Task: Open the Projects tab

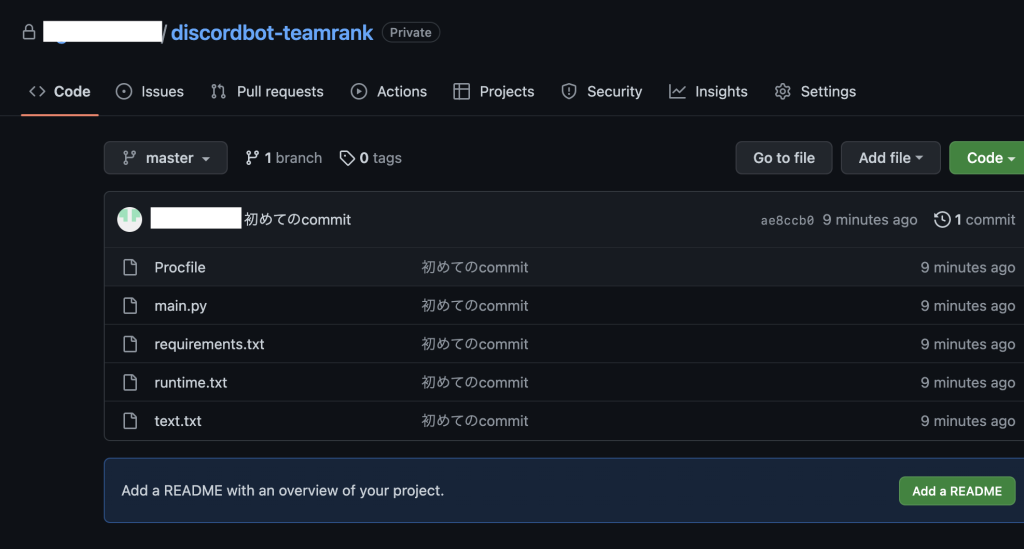Action: pyautogui.click(x=494, y=91)
